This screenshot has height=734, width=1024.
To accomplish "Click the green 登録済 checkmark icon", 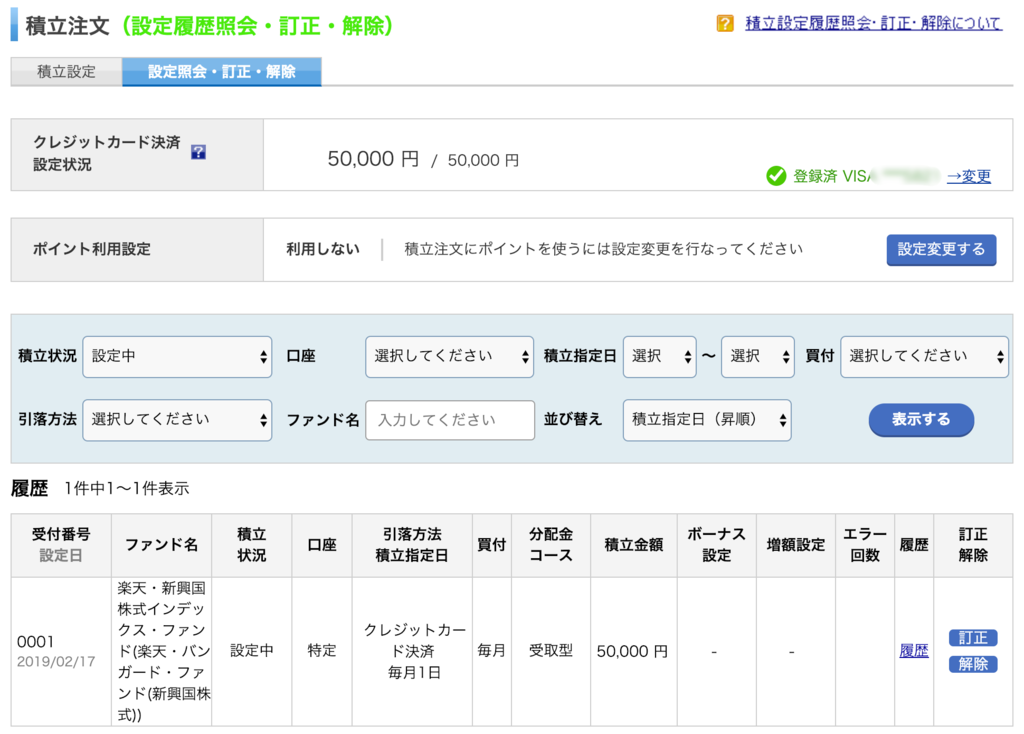I will coord(776,176).
